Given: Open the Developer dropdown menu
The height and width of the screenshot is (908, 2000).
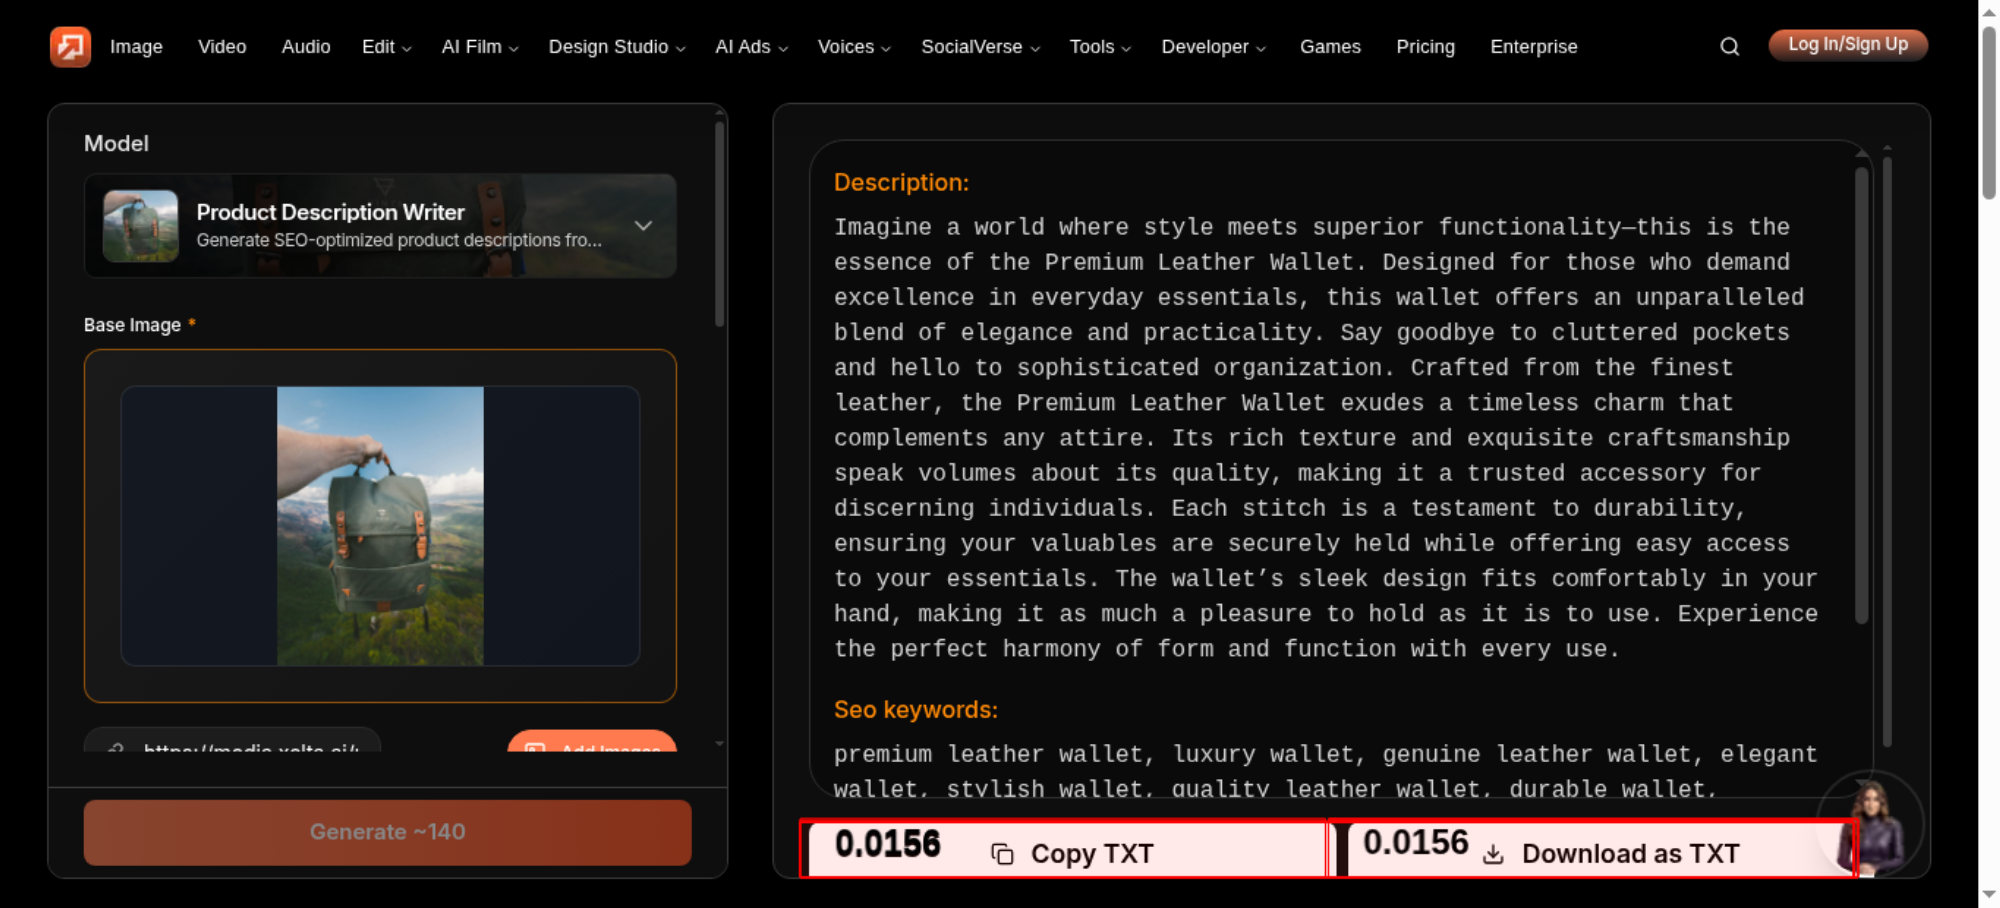Looking at the screenshot, I should [1213, 47].
